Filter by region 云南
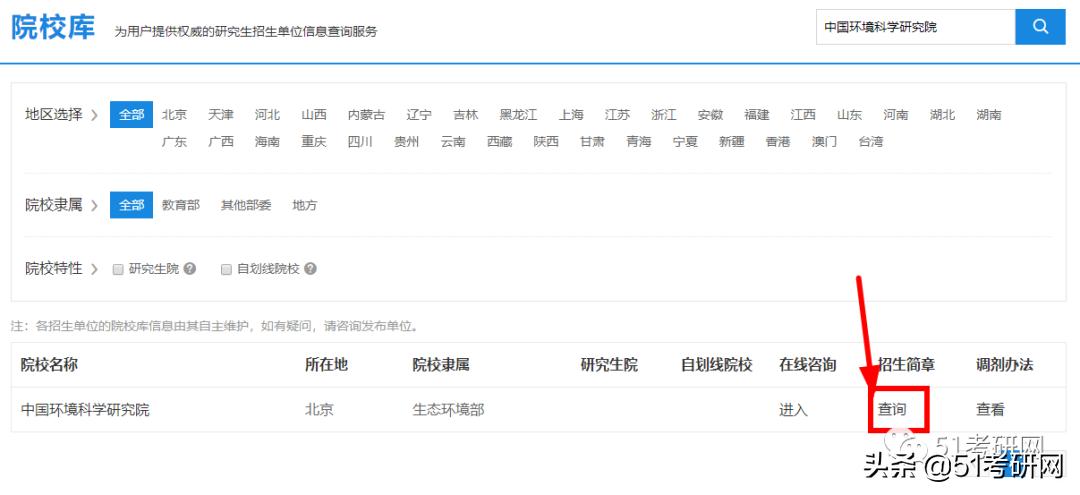This screenshot has width=1080, height=495. click(x=453, y=141)
